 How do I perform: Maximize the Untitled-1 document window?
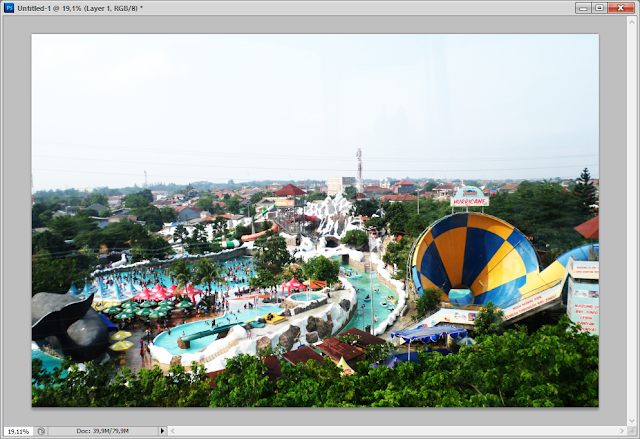coord(599,8)
